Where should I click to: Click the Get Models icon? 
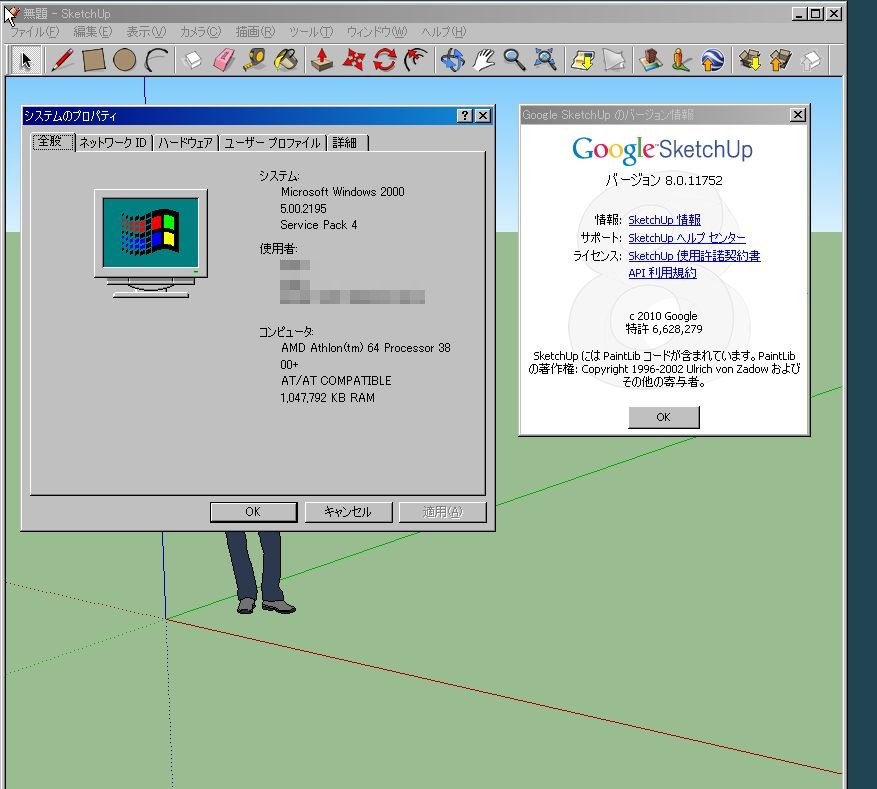click(x=749, y=60)
